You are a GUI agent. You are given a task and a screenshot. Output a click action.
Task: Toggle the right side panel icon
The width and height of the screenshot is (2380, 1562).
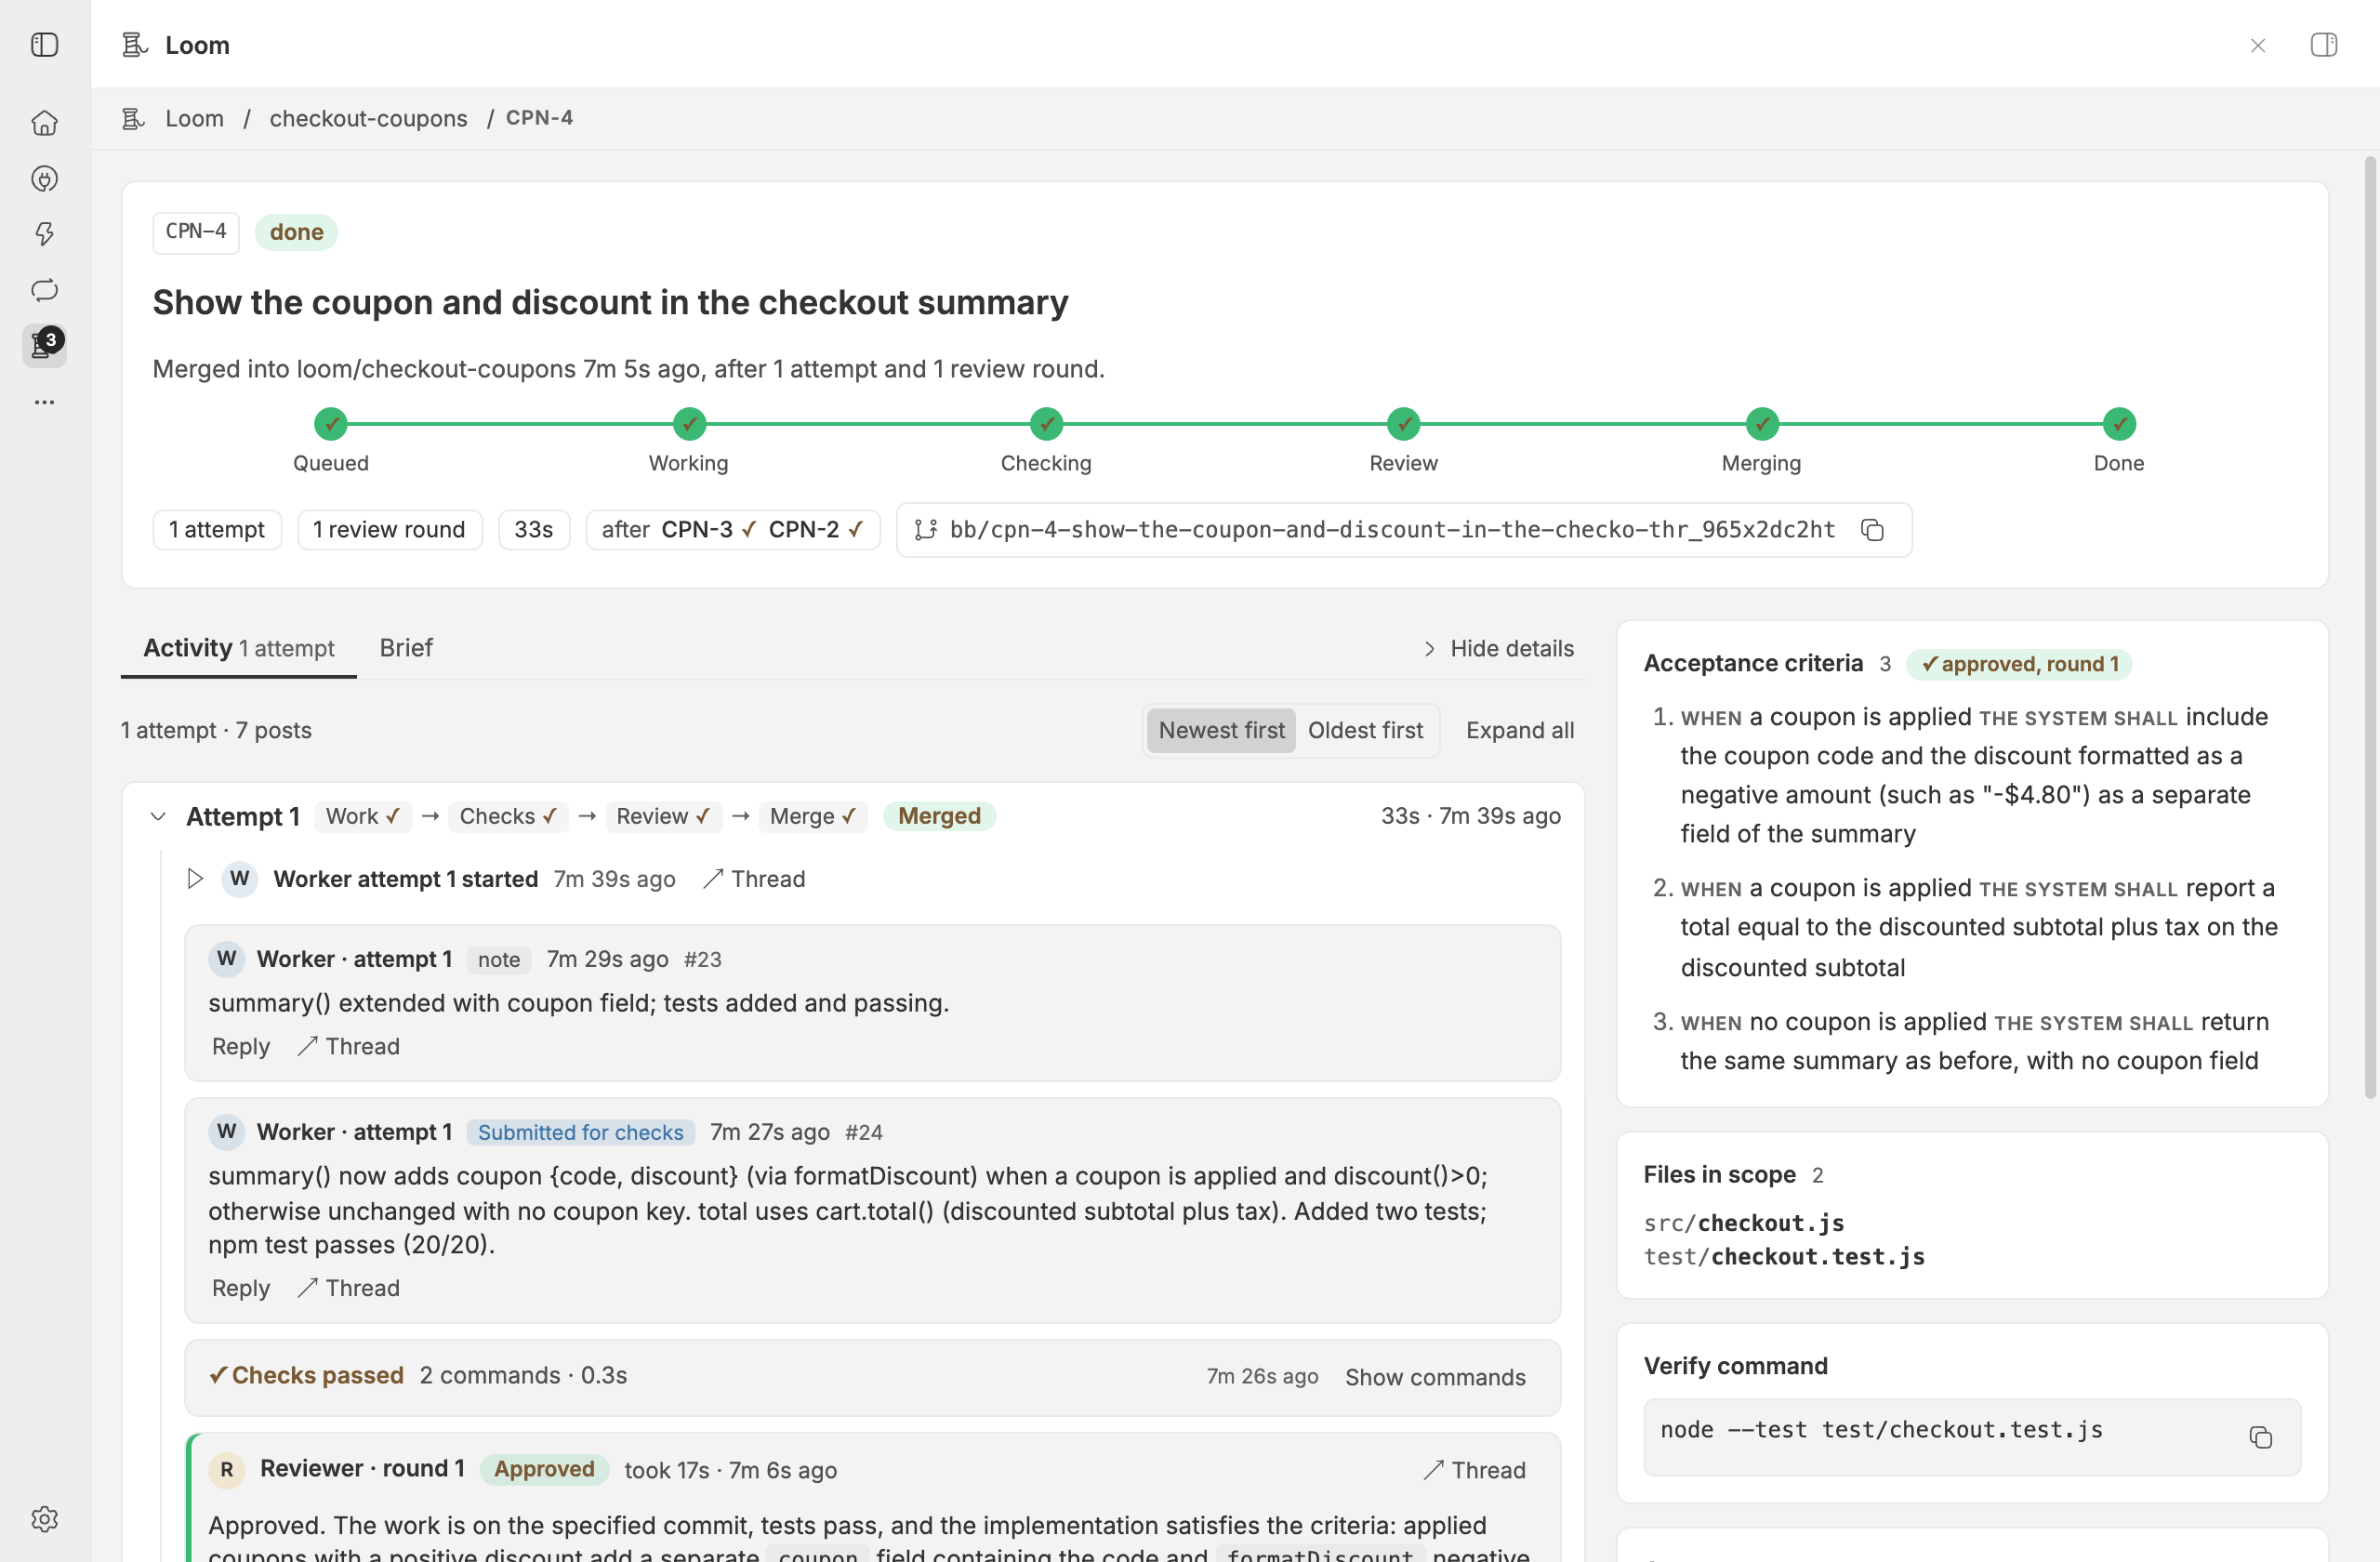coord(2324,45)
